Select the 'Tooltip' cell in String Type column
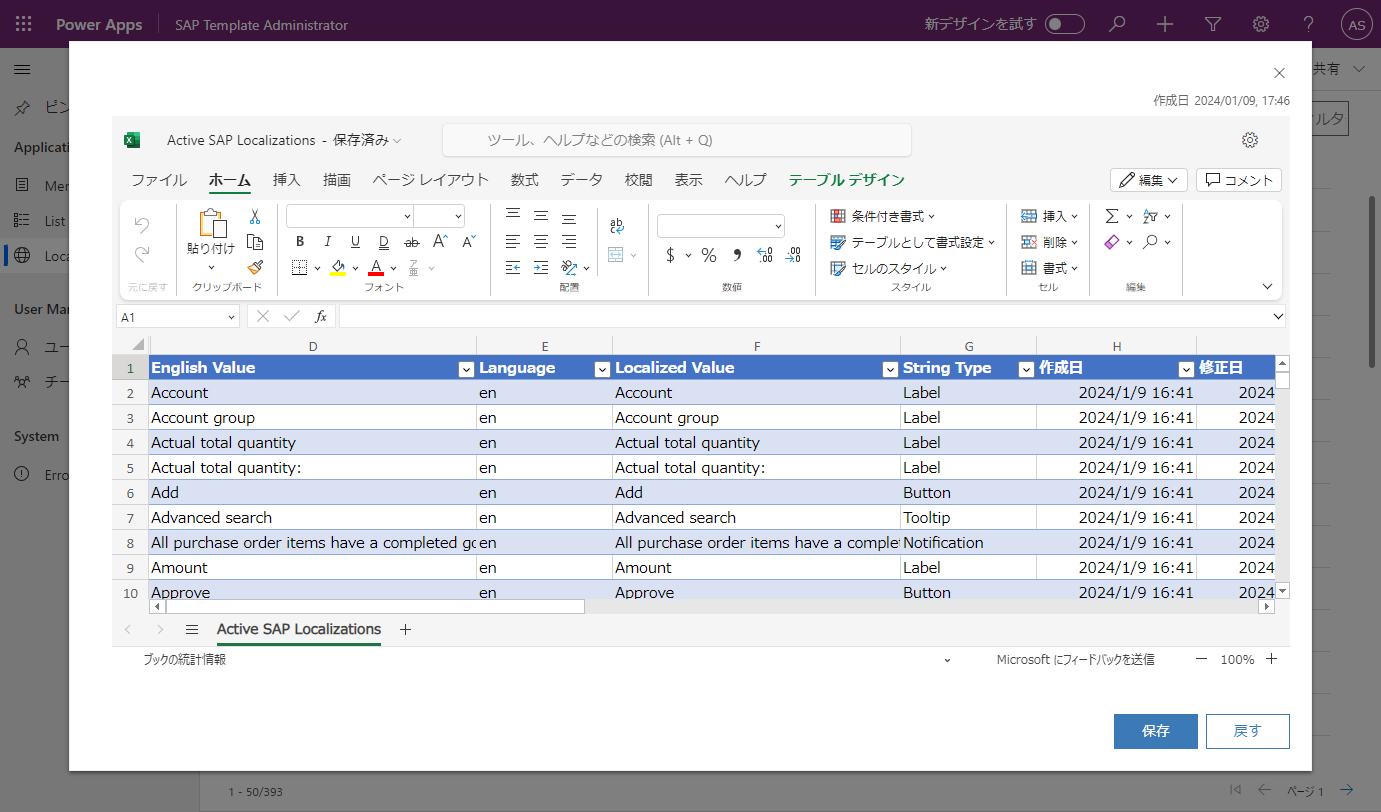 point(968,517)
